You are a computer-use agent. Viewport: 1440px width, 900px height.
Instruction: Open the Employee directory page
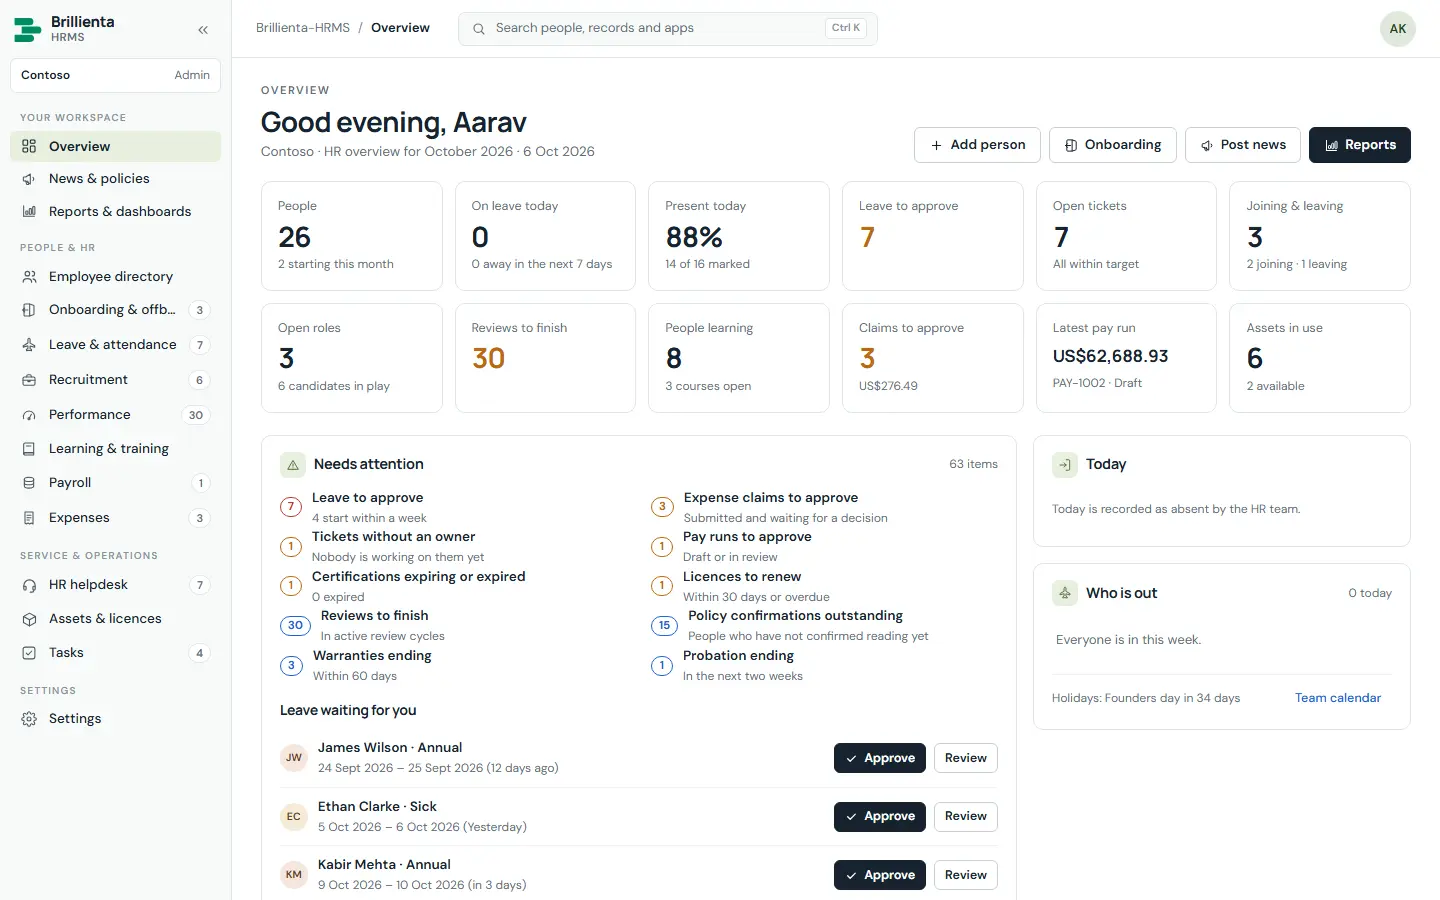(x=115, y=277)
